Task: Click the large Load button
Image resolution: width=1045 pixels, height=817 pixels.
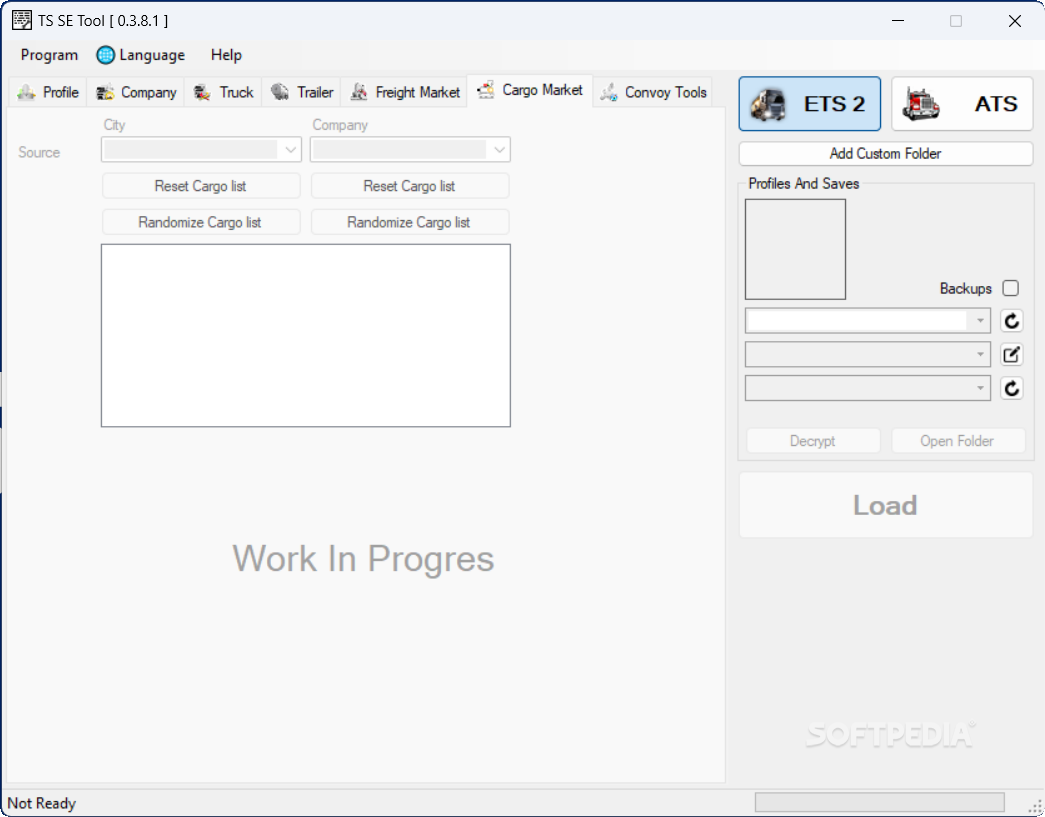Action: point(886,505)
